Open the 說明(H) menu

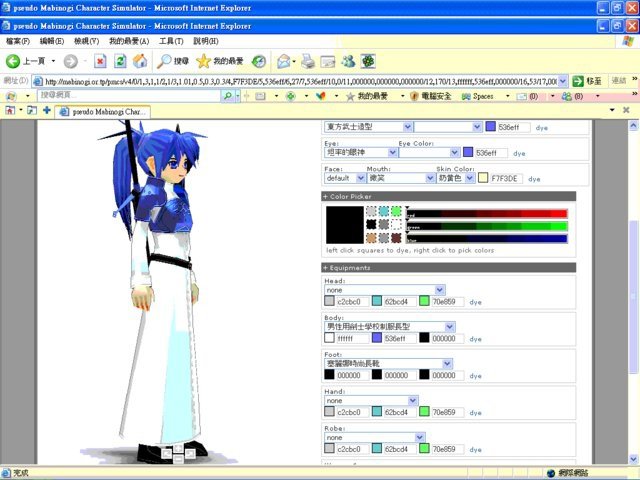[x=205, y=41]
